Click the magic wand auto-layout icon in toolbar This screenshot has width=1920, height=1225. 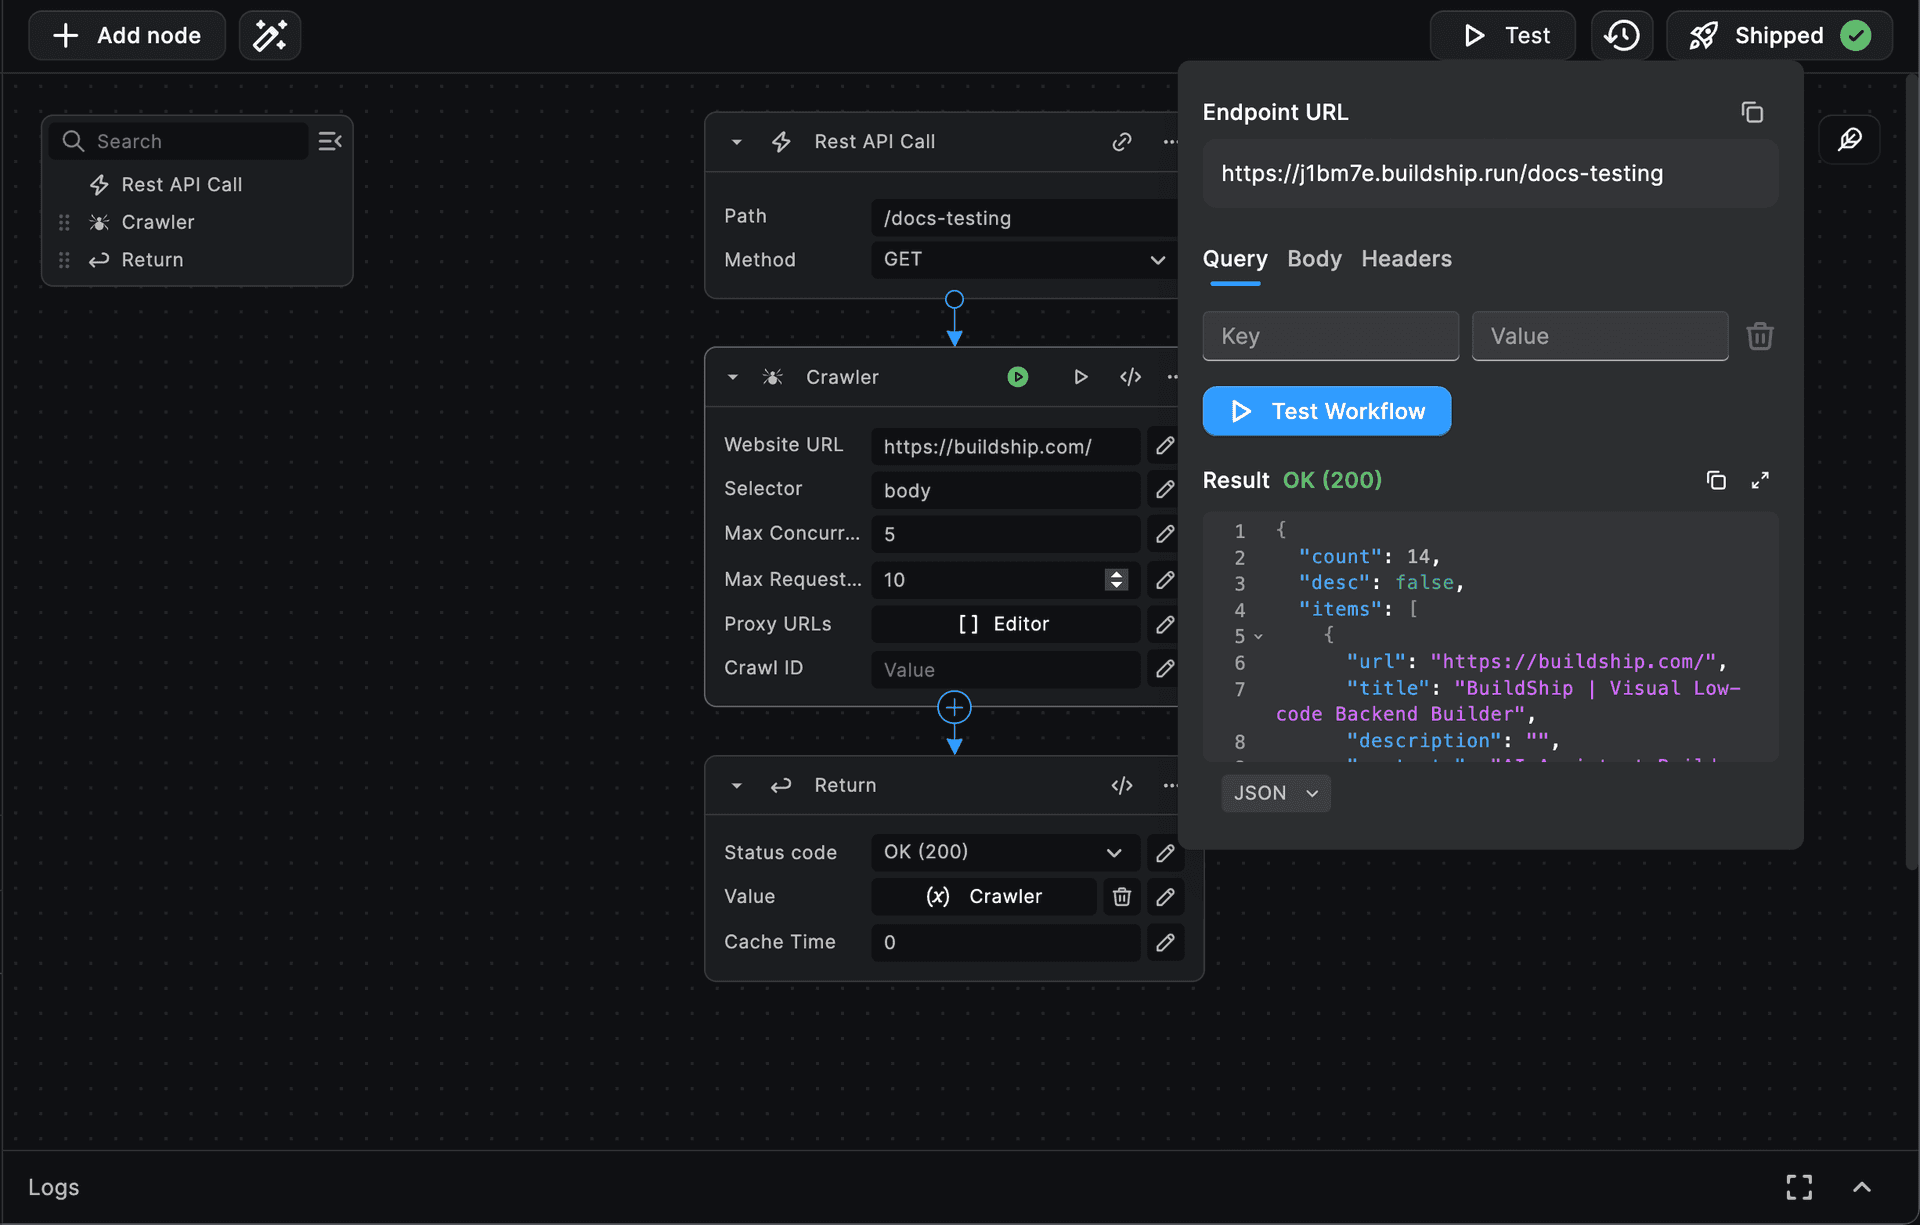click(x=269, y=34)
